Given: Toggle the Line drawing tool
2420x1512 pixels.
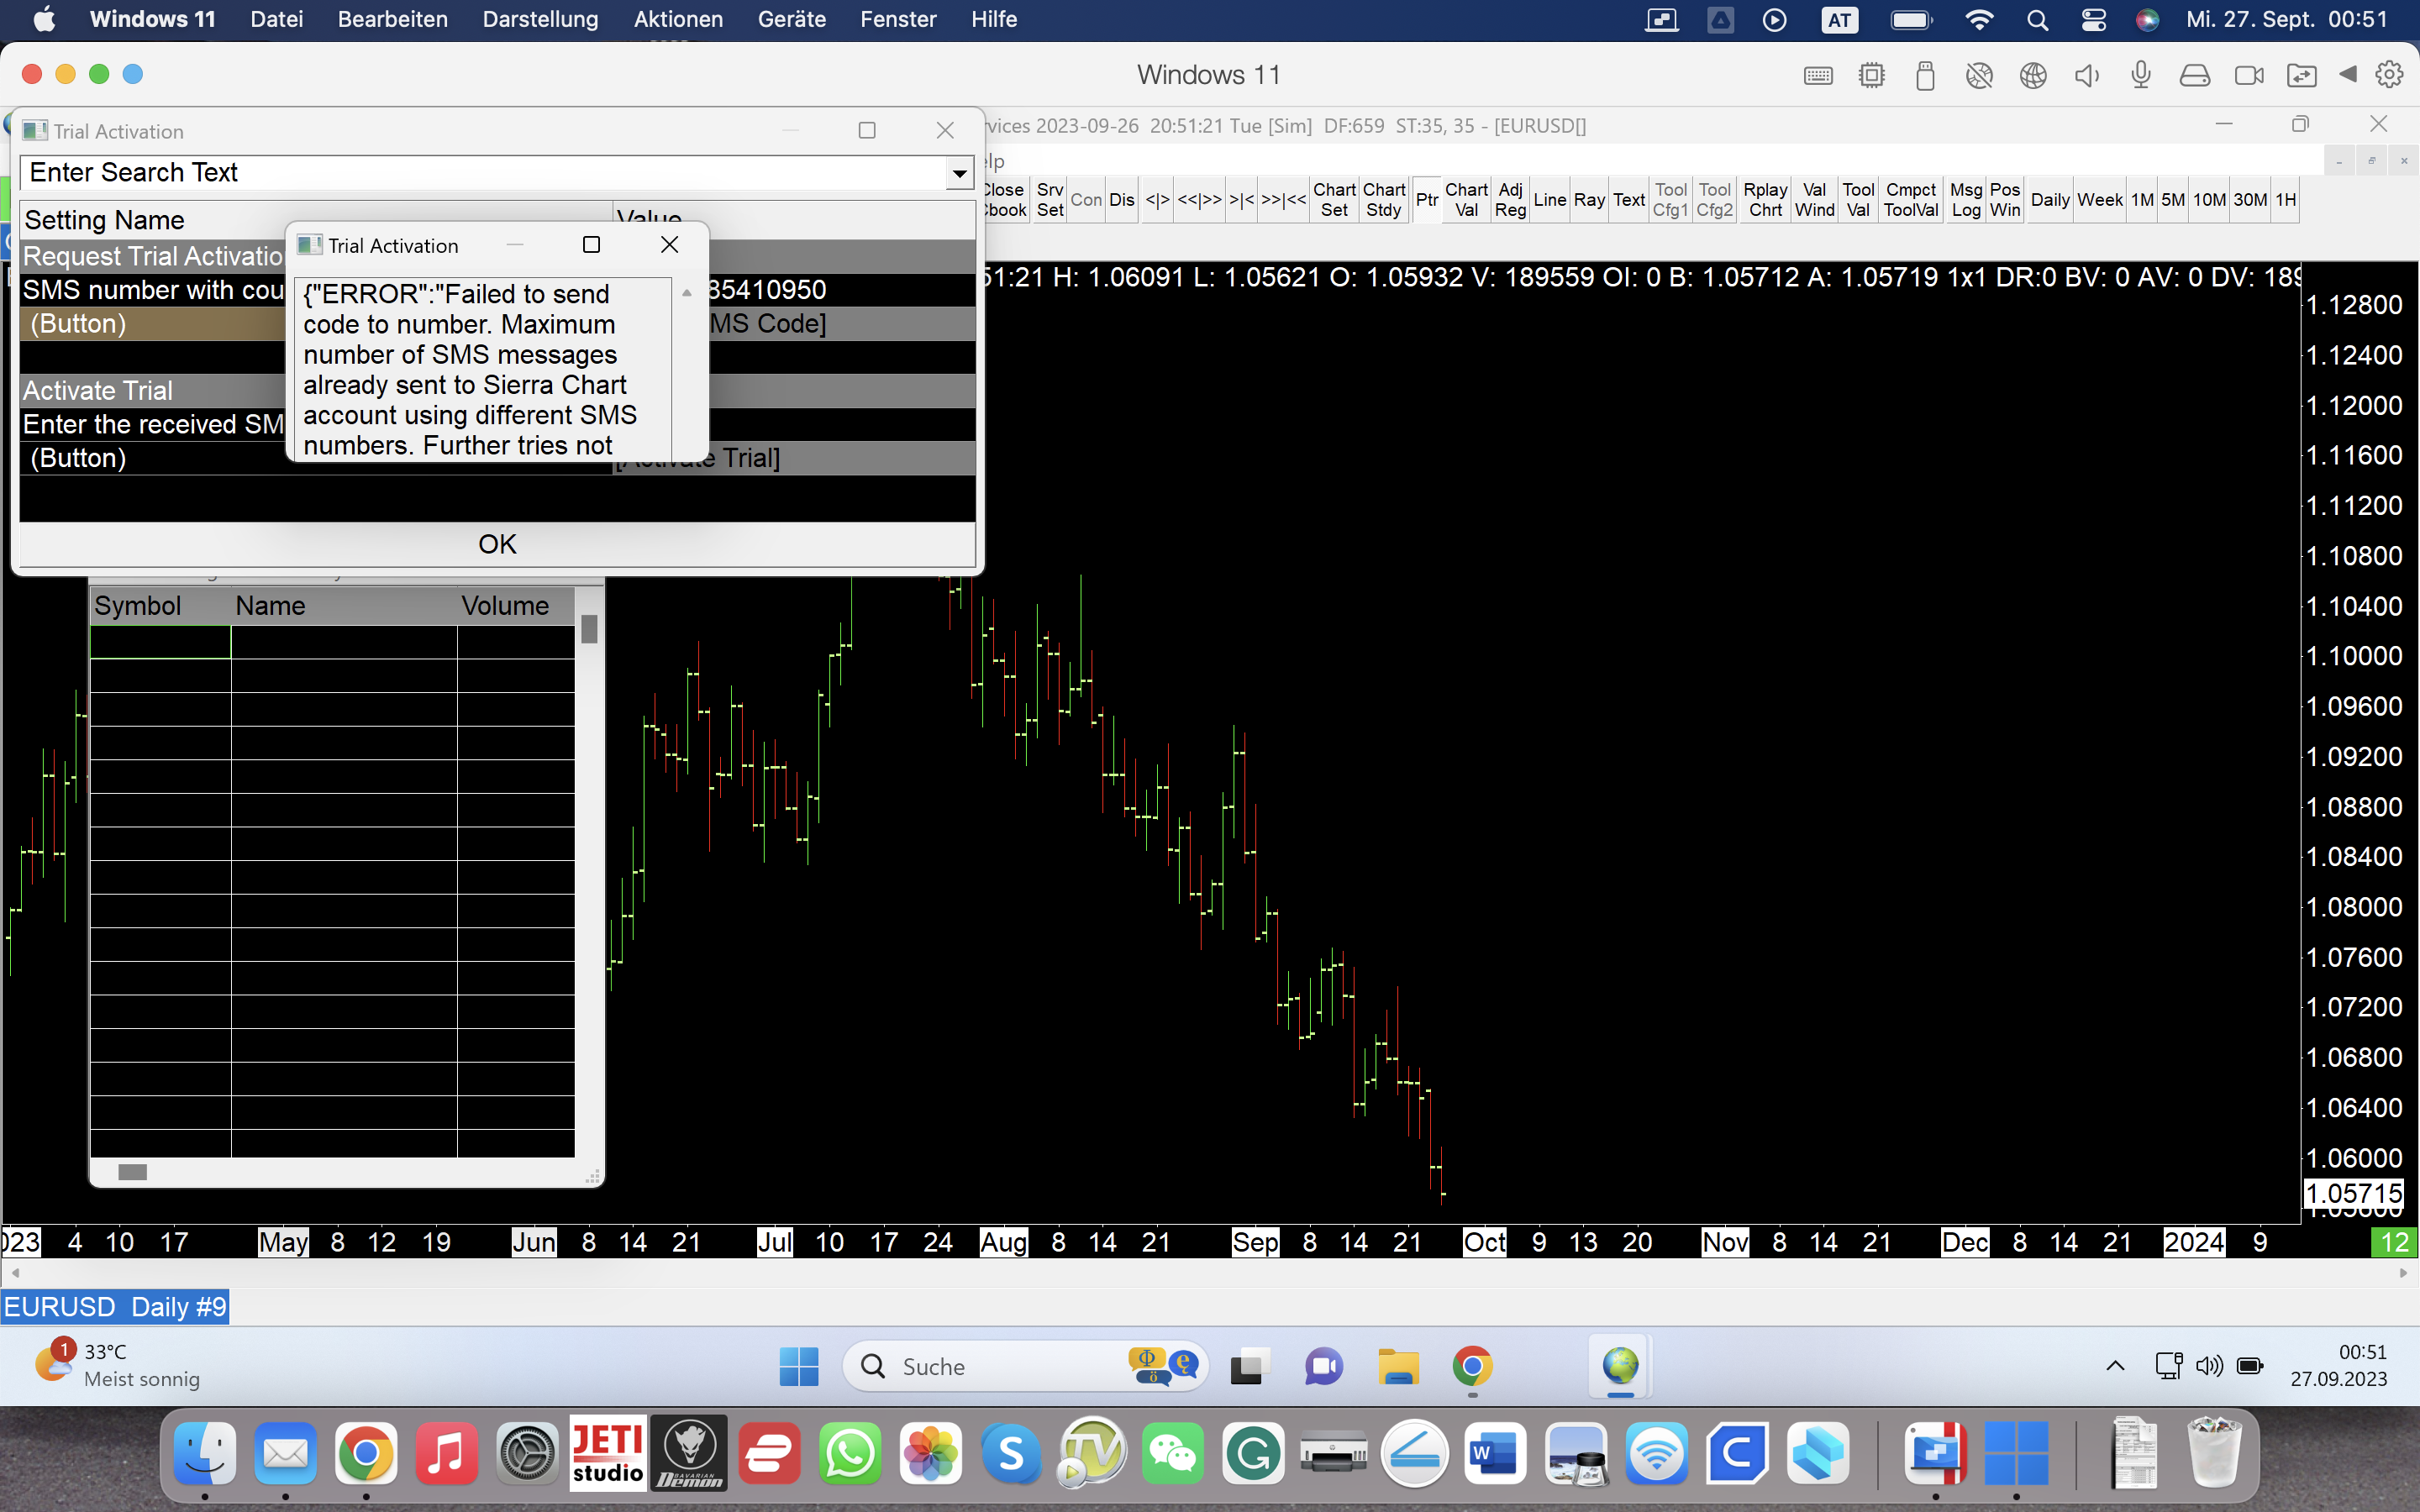Looking at the screenshot, I should point(1549,200).
